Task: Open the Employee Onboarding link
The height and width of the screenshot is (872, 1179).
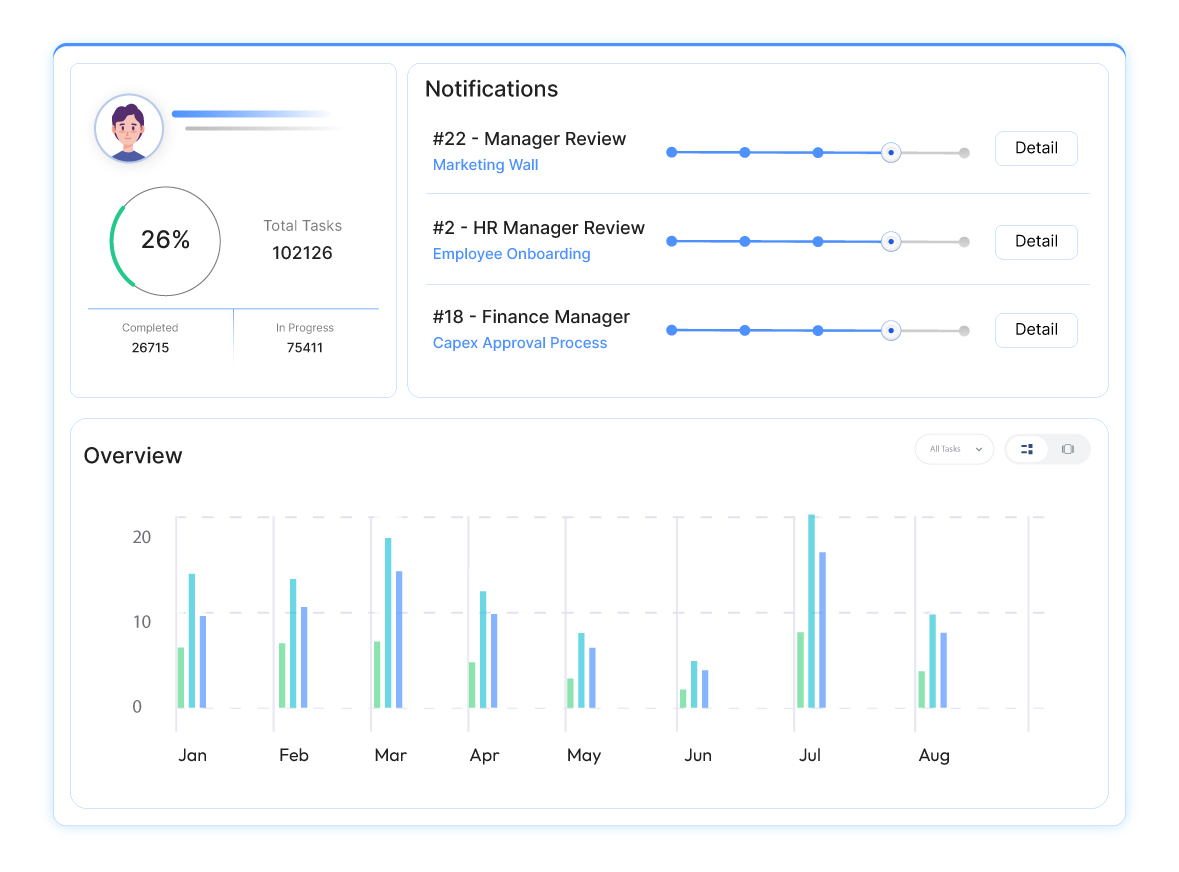Action: pyautogui.click(x=511, y=254)
